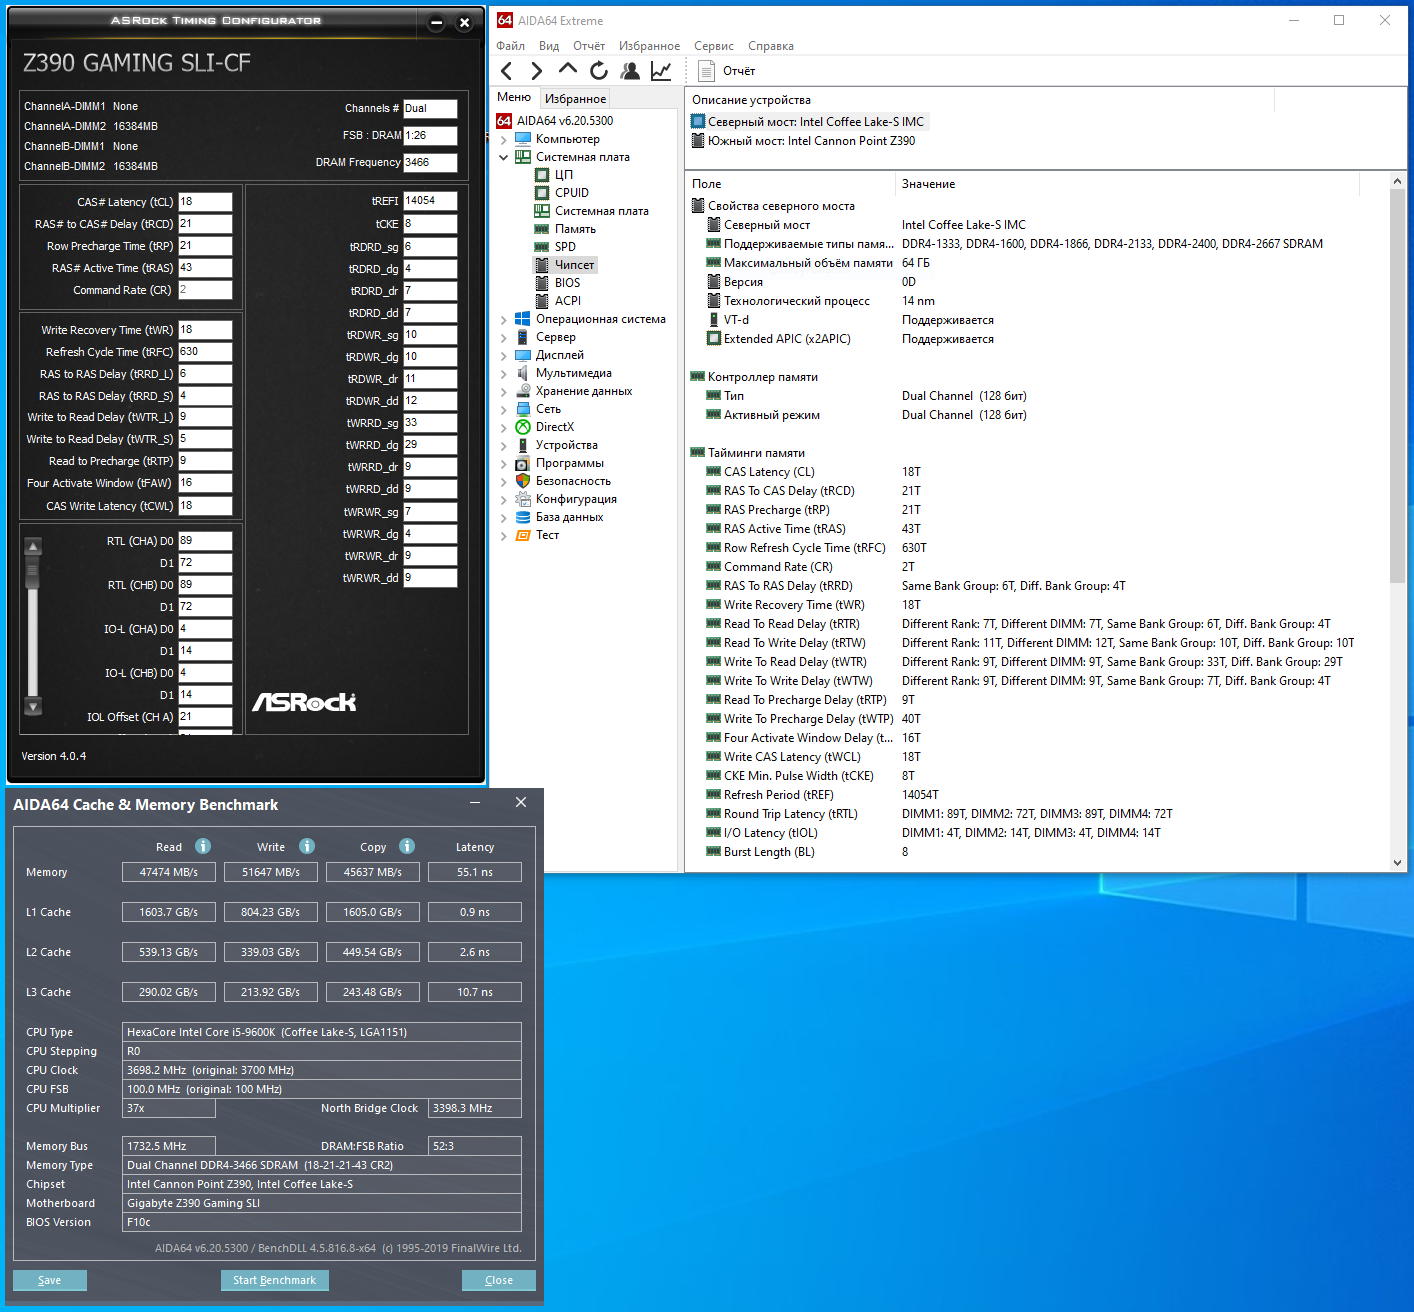Image resolution: width=1414 pixels, height=1312 pixels.
Task: Expand the Сеть tree node
Action: point(503,409)
